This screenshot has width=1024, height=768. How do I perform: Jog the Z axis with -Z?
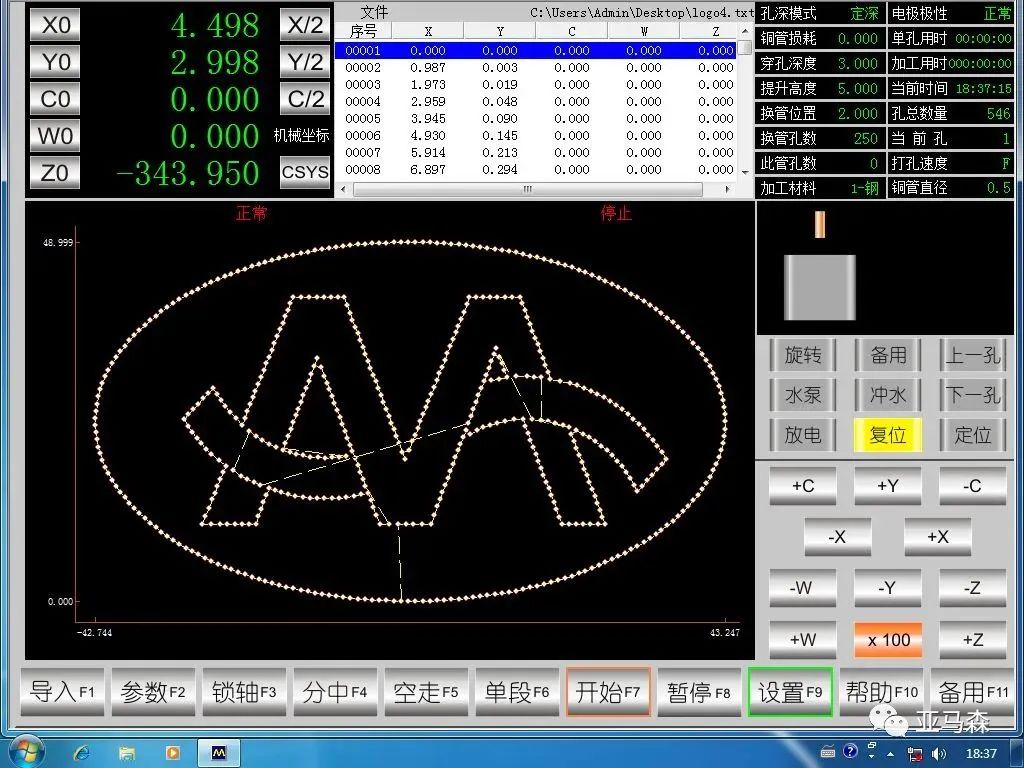pos(973,588)
